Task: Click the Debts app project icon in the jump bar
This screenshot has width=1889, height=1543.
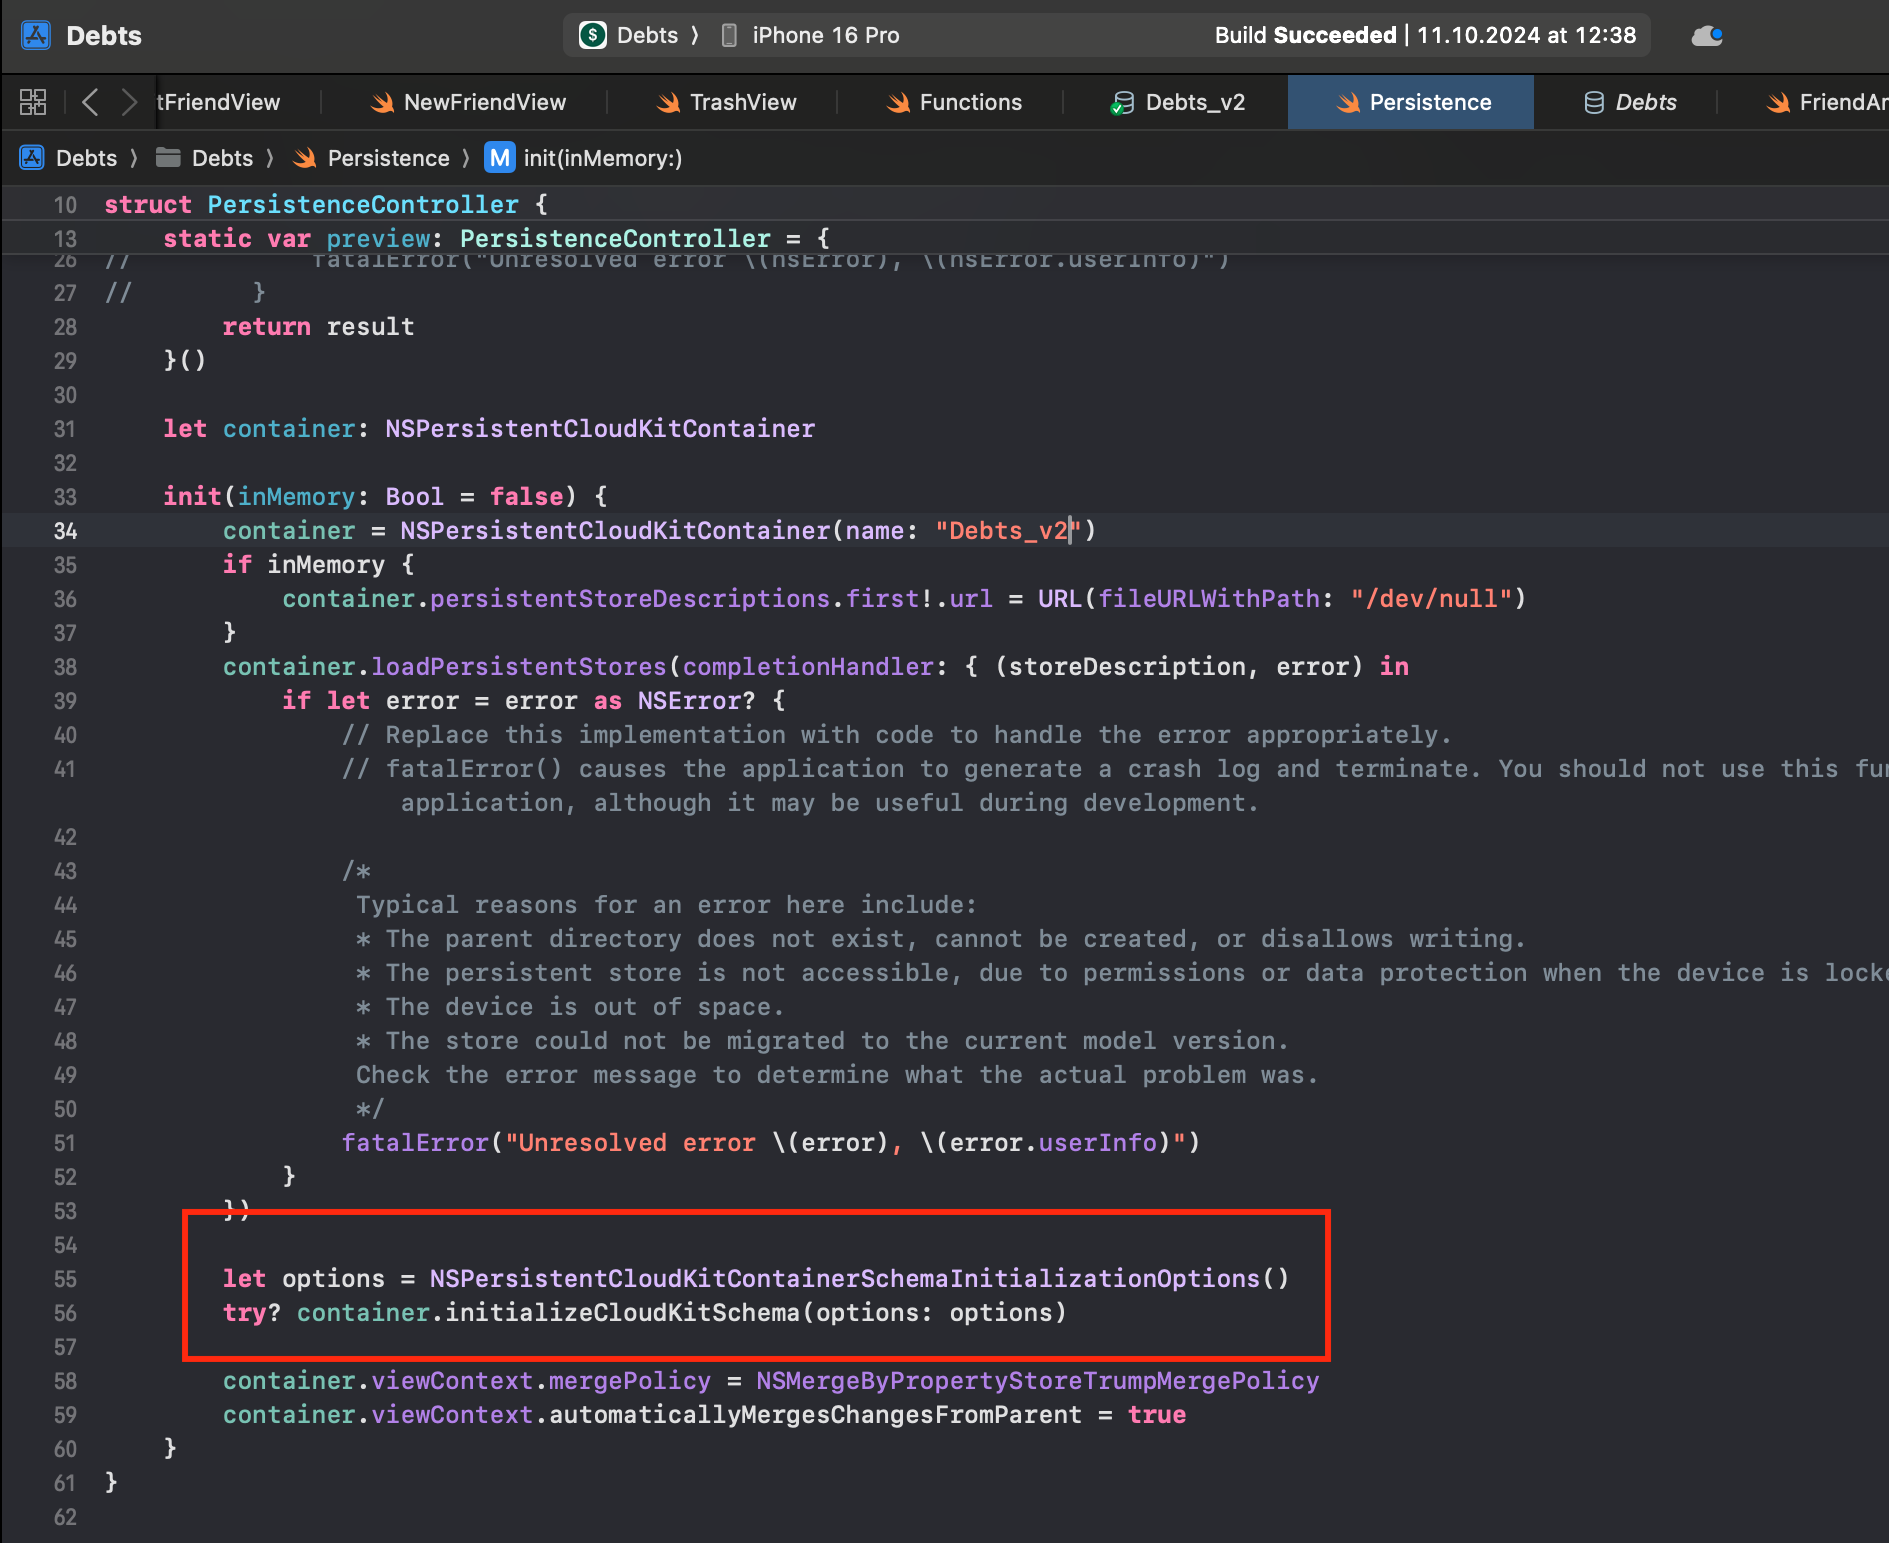Action: coord(33,158)
